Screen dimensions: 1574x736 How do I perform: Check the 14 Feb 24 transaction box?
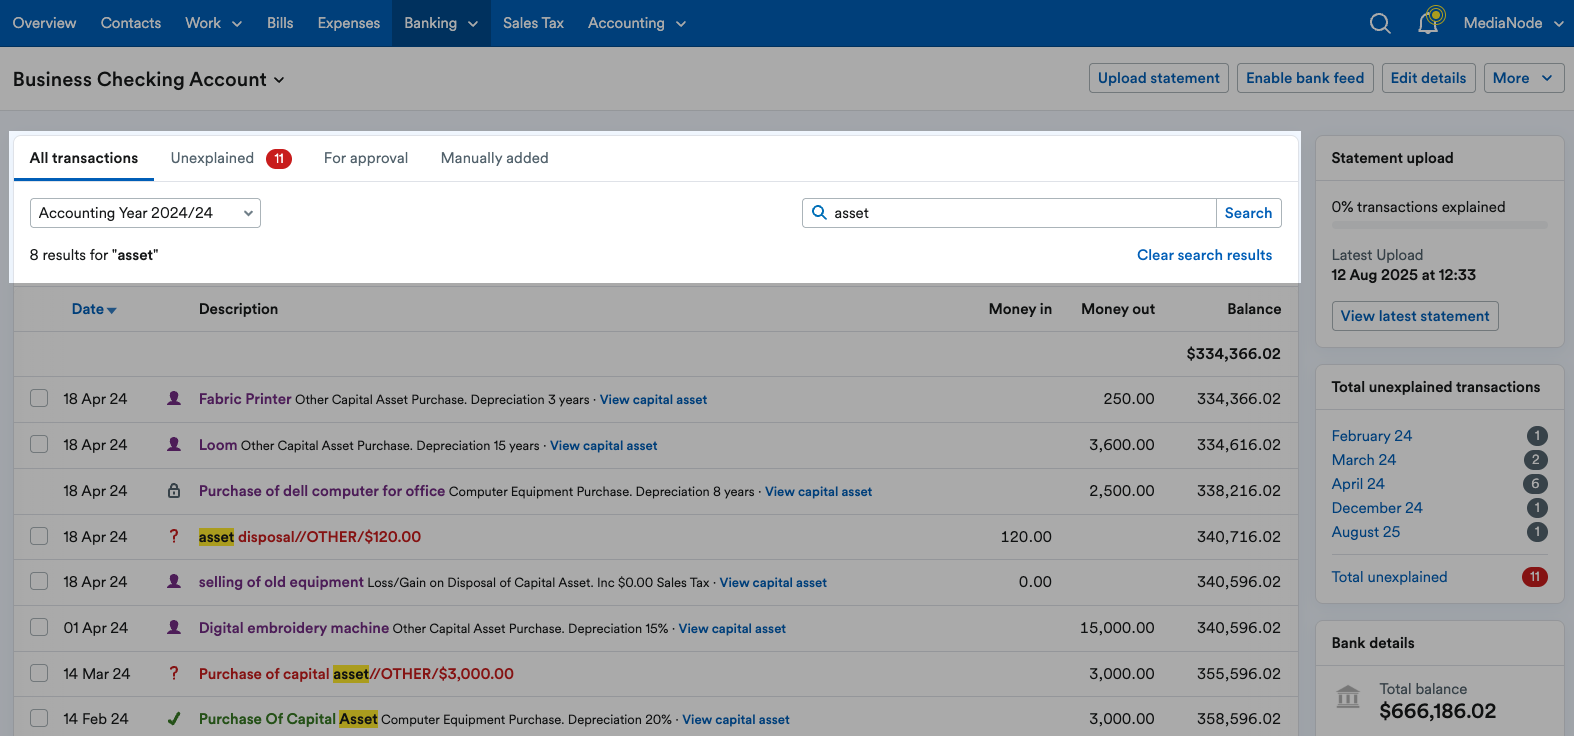coord(39,718)
